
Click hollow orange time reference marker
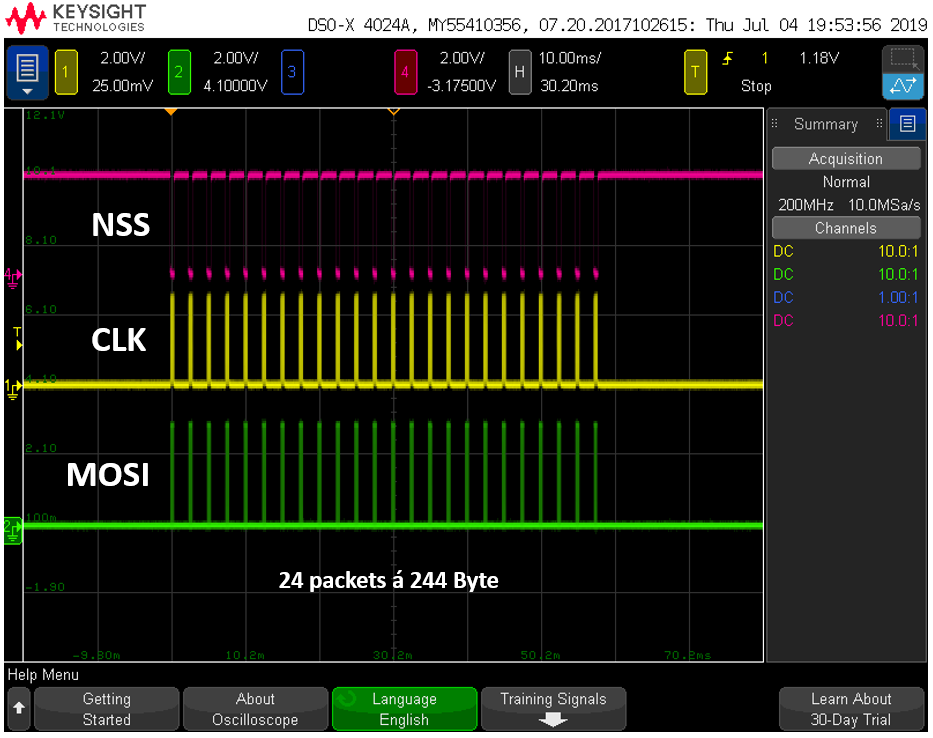393,111
